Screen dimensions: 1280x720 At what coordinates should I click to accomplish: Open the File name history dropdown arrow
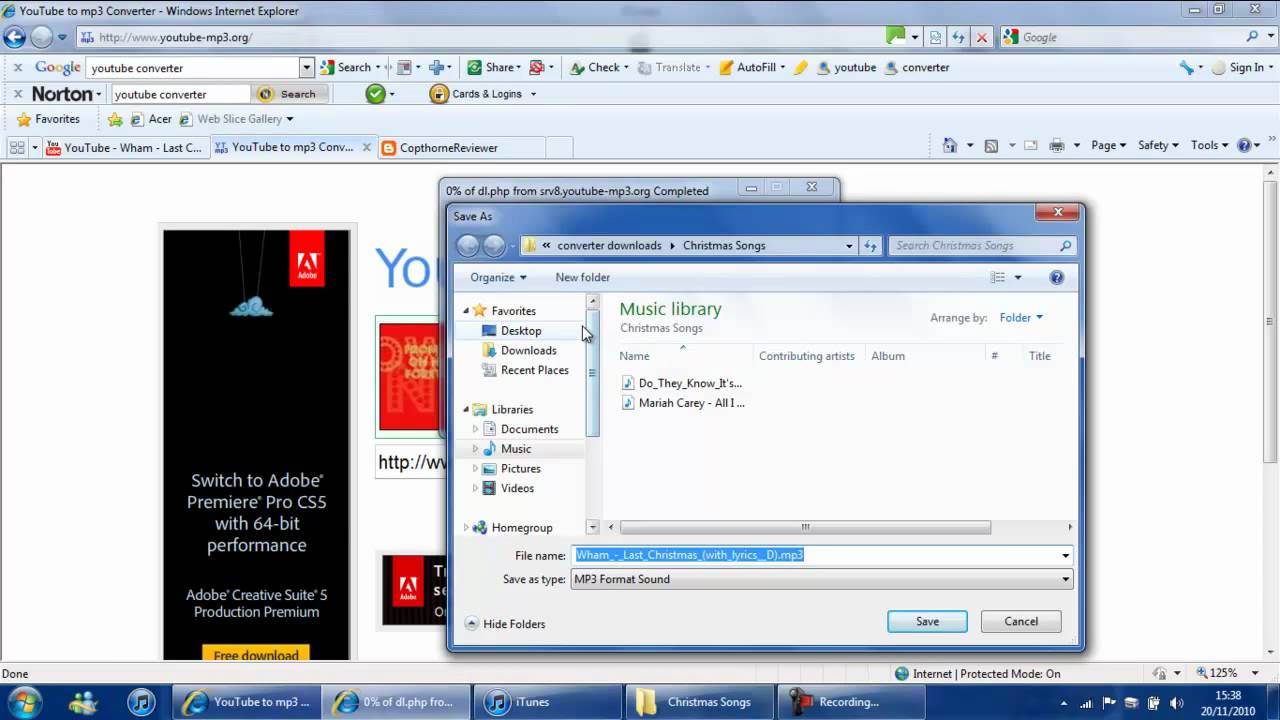click(x=1065, y=555)
